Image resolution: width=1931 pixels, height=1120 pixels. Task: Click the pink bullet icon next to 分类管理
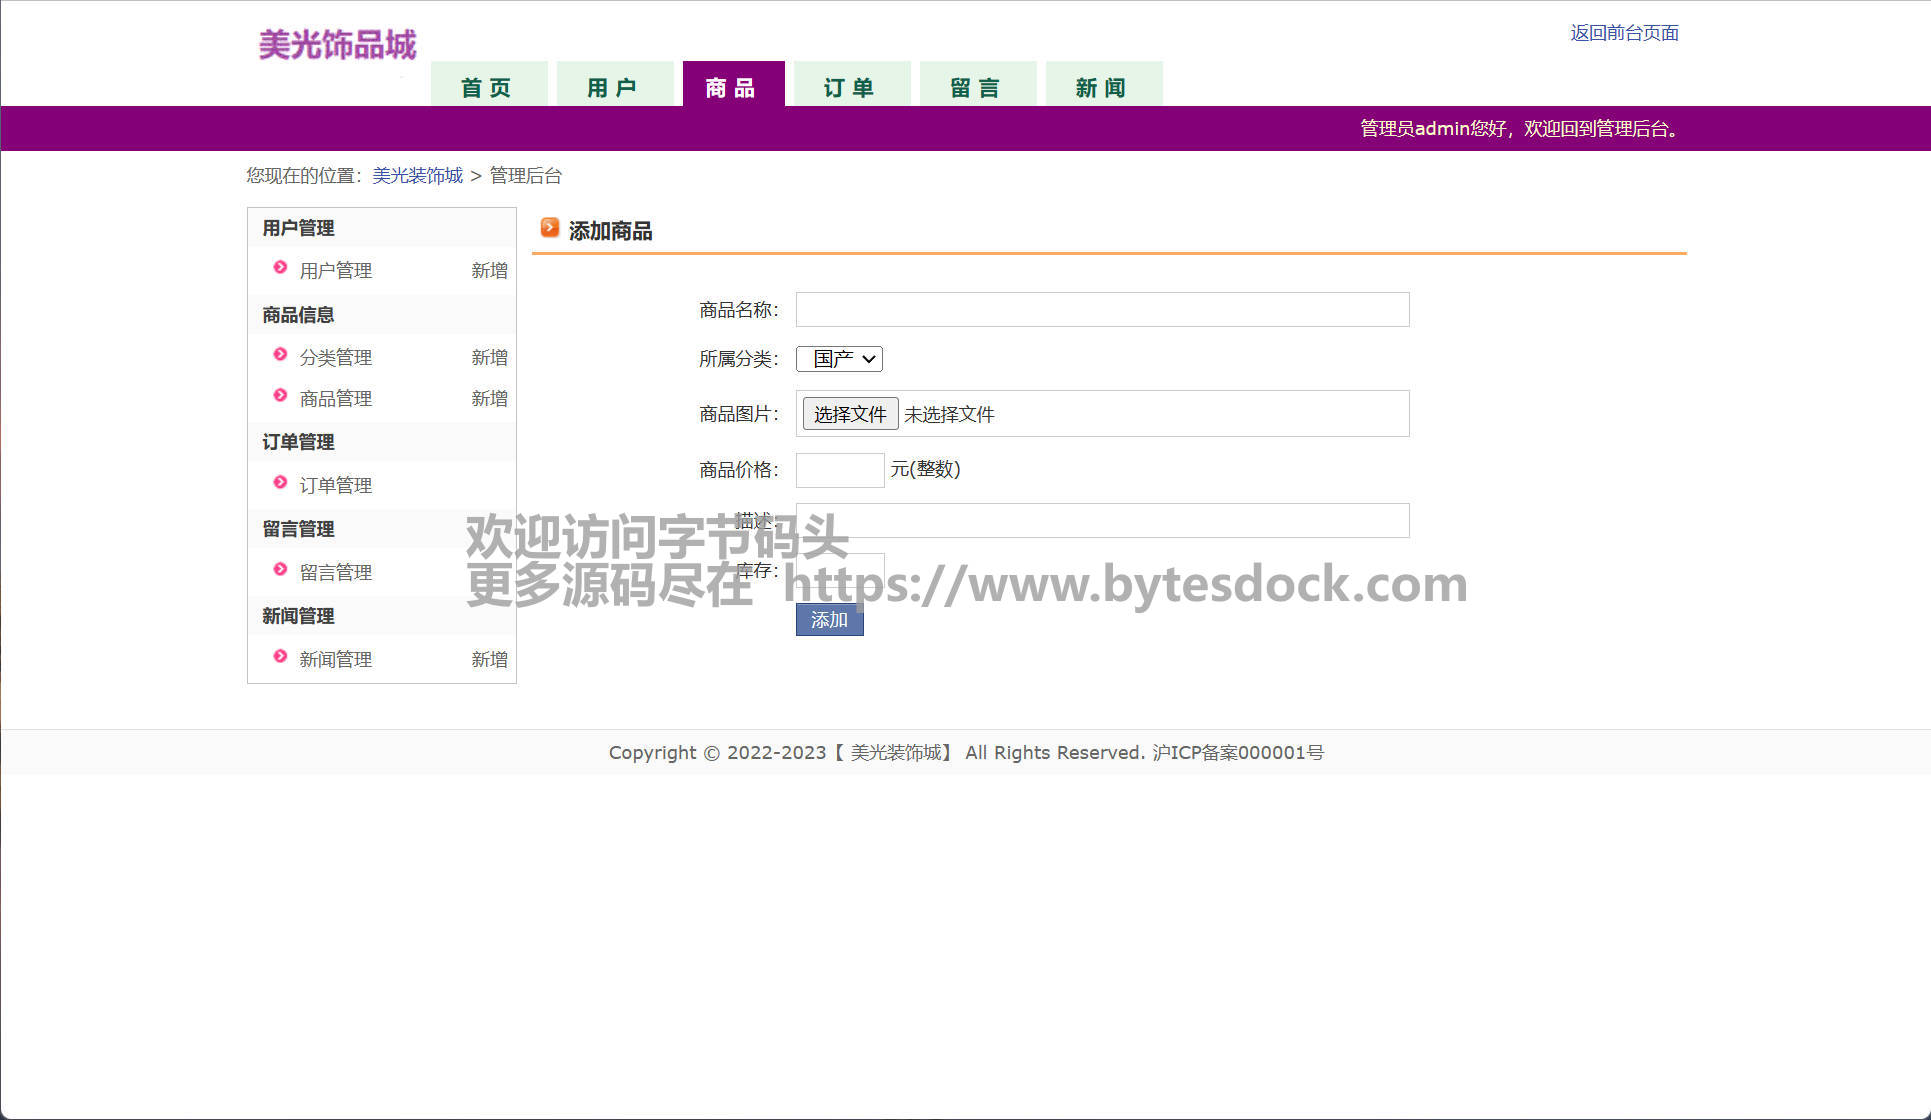(x=280, y=354)
